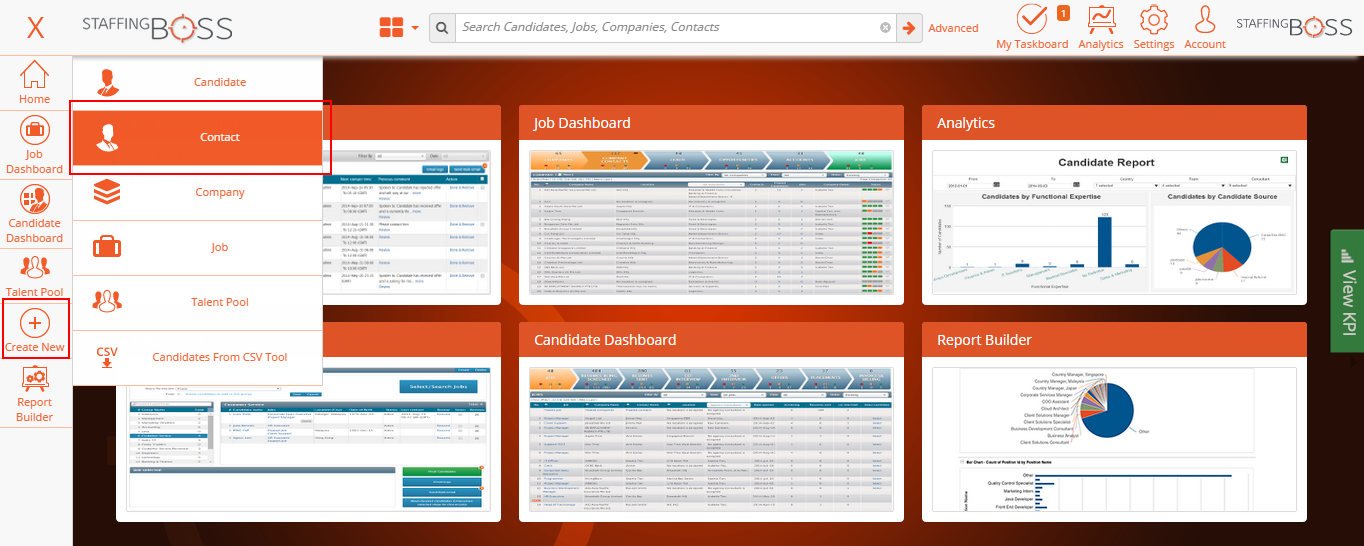Choose Contact in the Create New menu

click(x=198, y=137)
